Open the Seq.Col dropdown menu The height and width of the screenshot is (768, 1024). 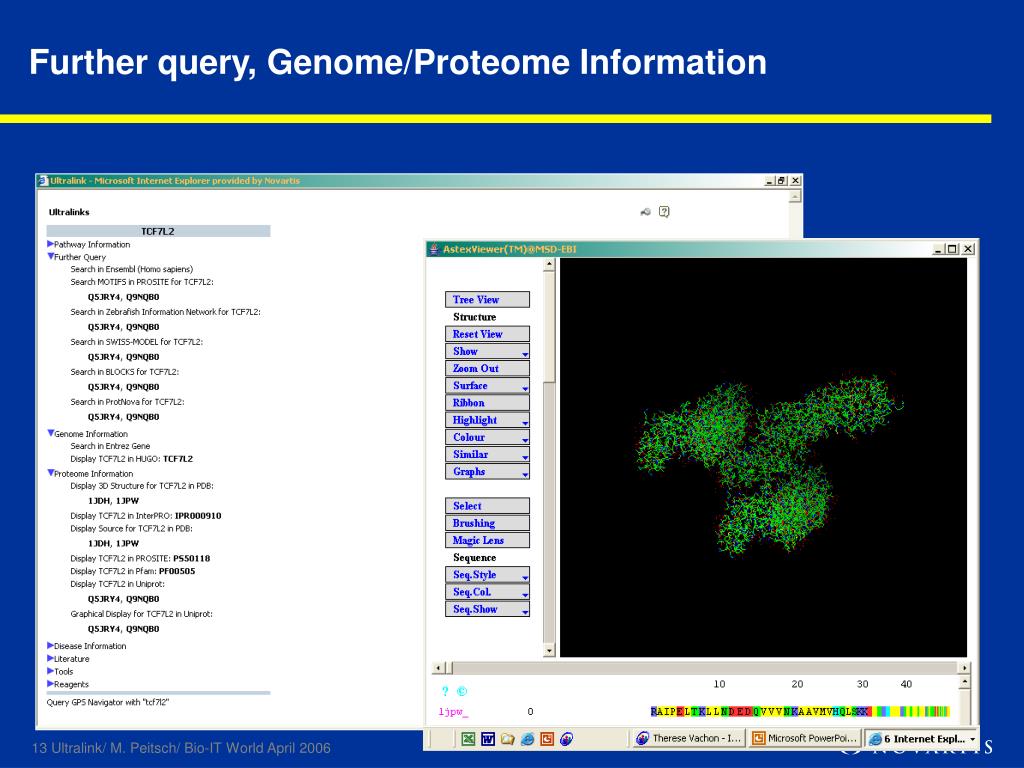click(x=487, y=592)
